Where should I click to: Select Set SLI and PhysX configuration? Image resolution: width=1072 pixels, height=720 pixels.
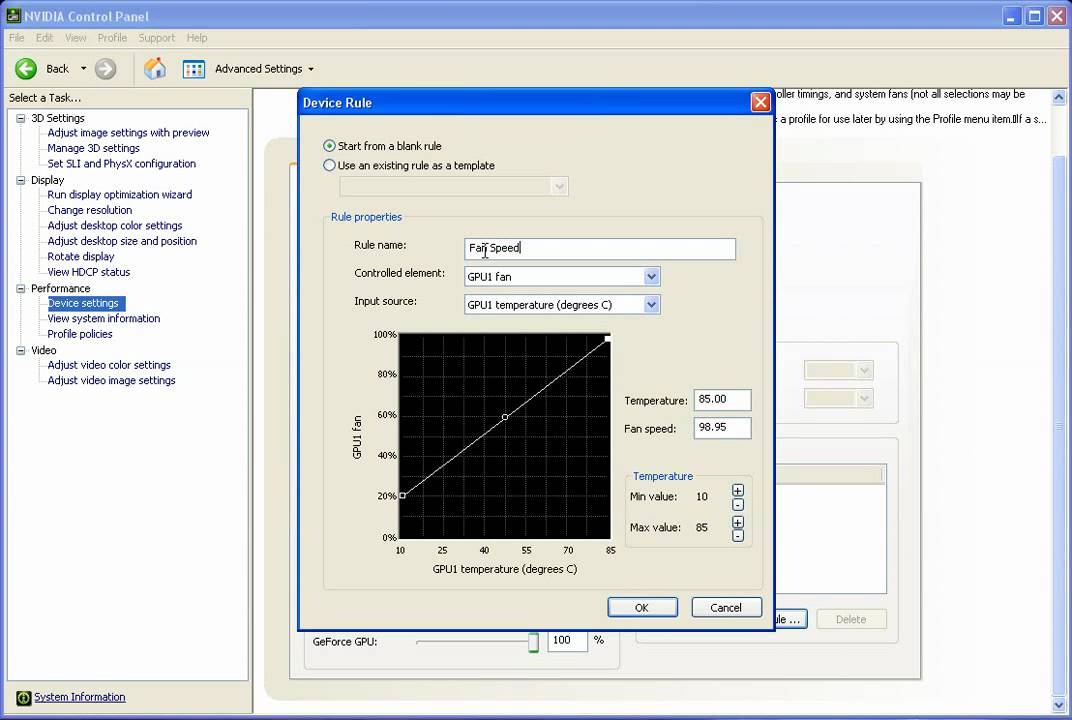(122, 163)
